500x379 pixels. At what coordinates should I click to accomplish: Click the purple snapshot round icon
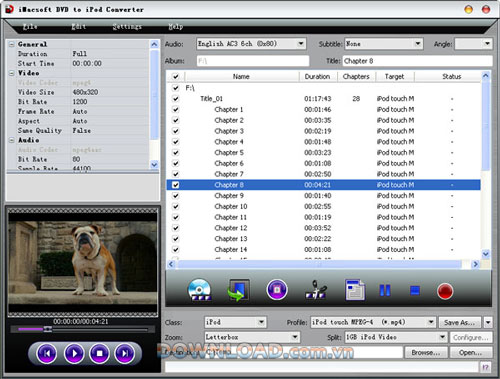[277, 289]
